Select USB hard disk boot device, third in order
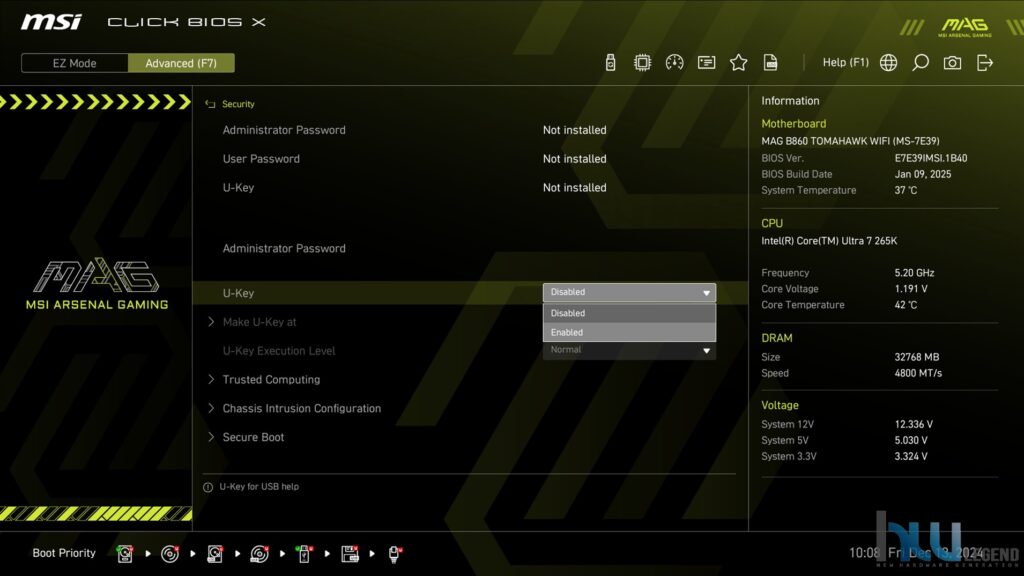Screen dimensions: 1024x576 click(215, 554)
